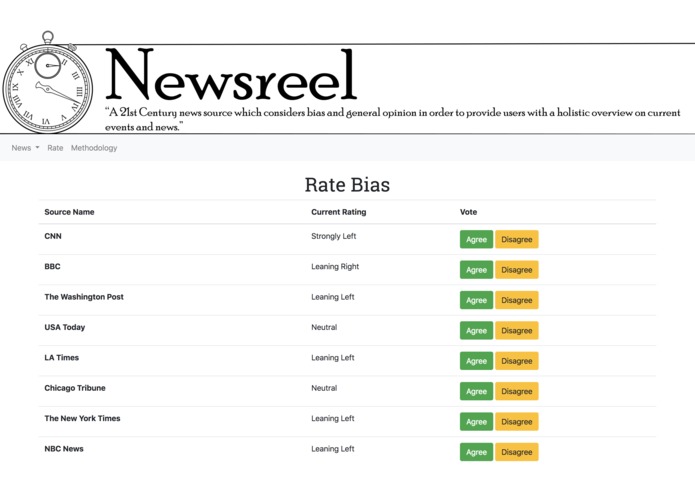This screenshot has width=695, height=494.
Task: Select the Source Name column header
Action: click(x=69, y=212)
